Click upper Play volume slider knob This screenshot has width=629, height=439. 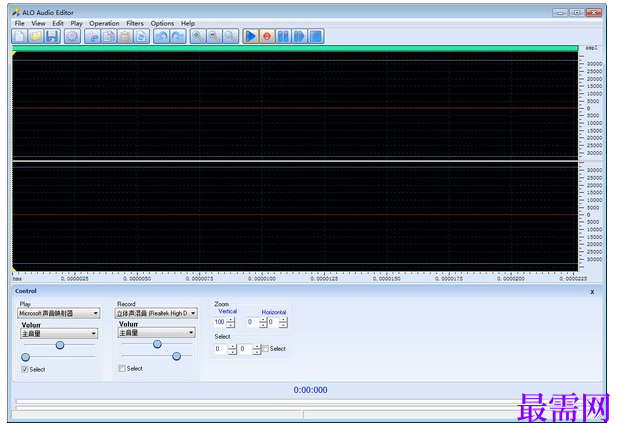coord(60,345)
